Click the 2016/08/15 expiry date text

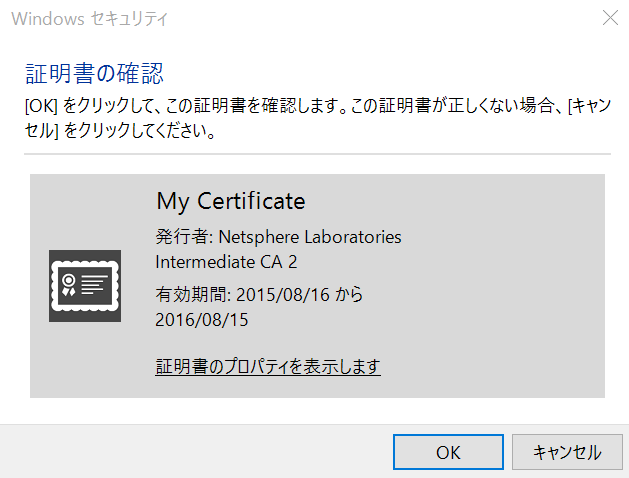click(202, 320)
